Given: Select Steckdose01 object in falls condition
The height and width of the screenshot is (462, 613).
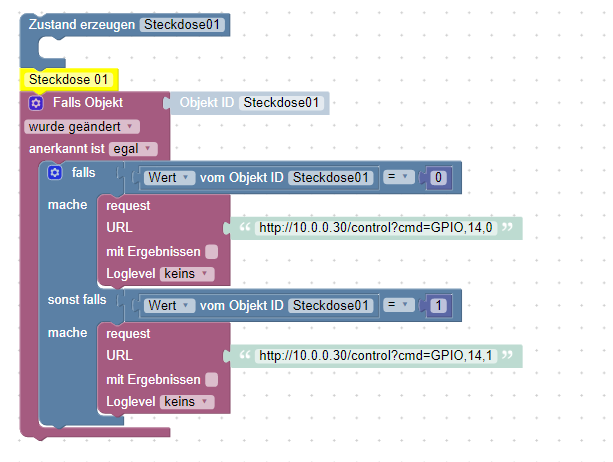Looking at the screenshot, I should (331, 177).
